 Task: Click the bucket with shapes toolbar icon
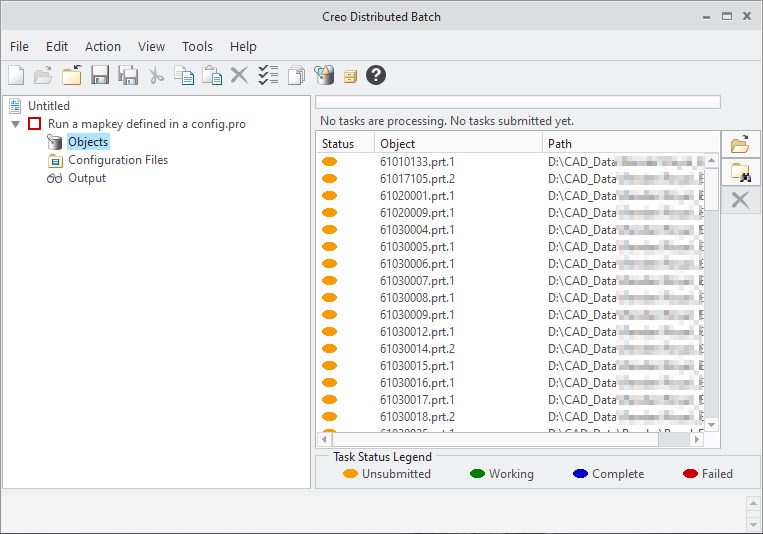325,75
